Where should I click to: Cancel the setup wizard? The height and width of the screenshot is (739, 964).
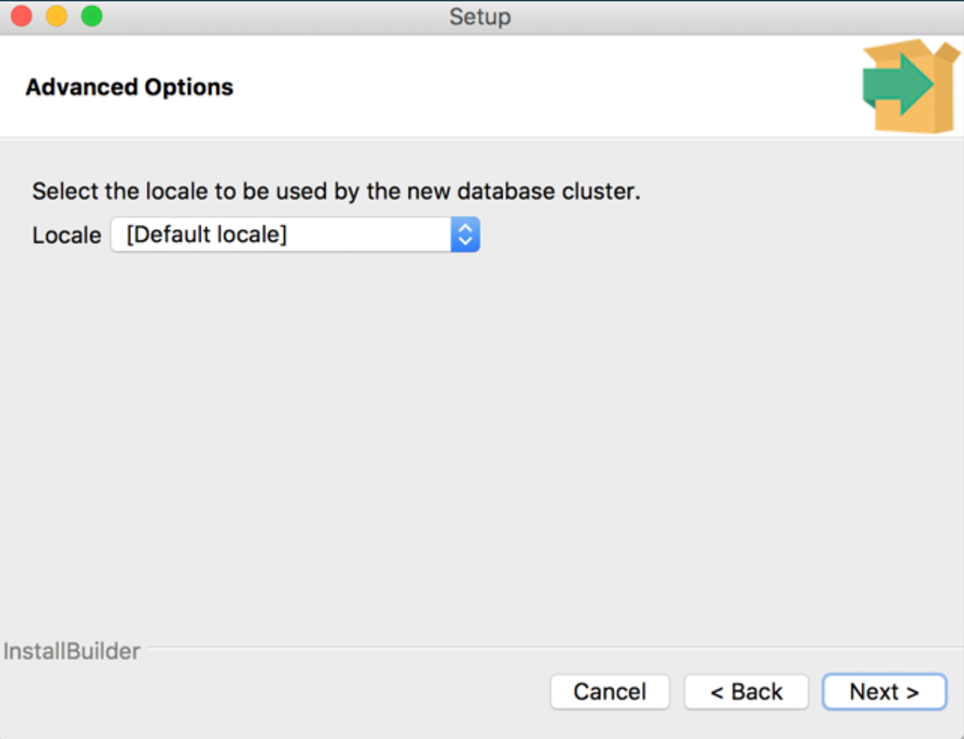[x=609, y=691]
